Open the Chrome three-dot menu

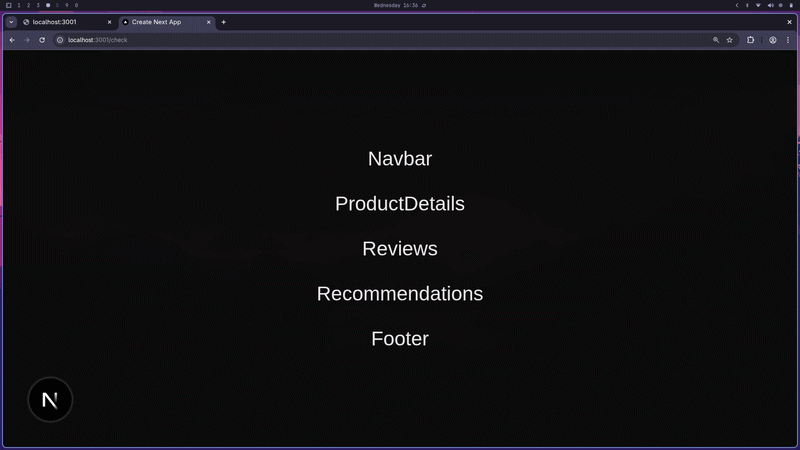788,40
